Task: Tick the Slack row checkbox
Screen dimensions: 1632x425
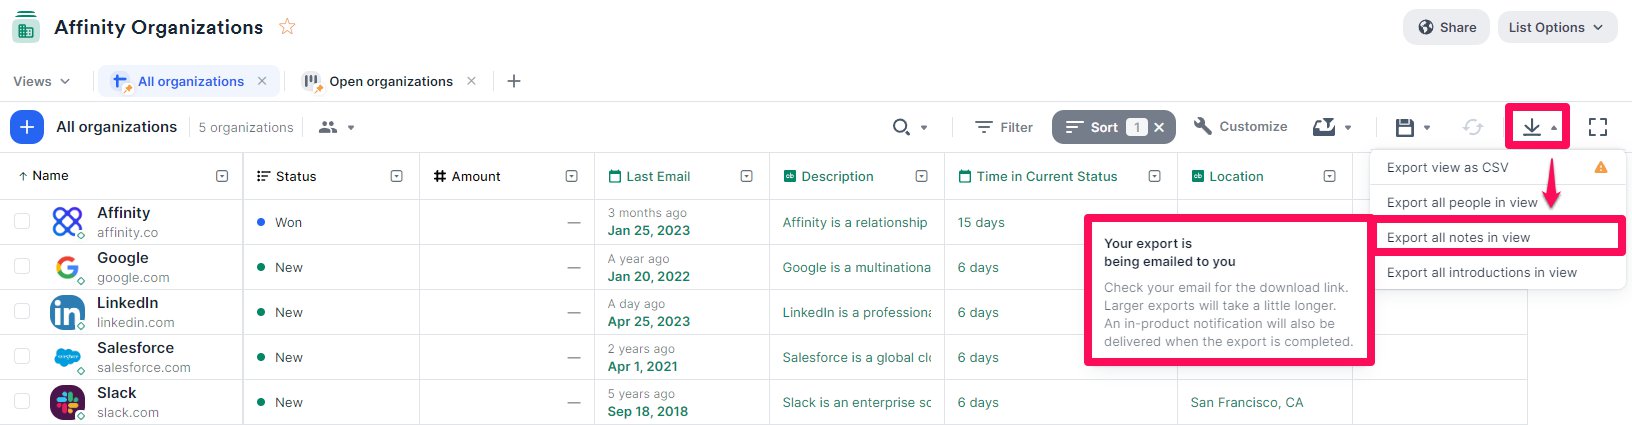Action: [x=22, y=402]
